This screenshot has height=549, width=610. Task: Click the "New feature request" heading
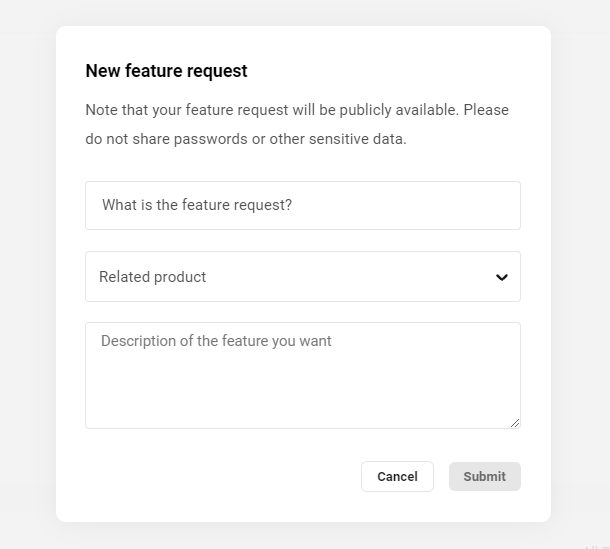166,71
